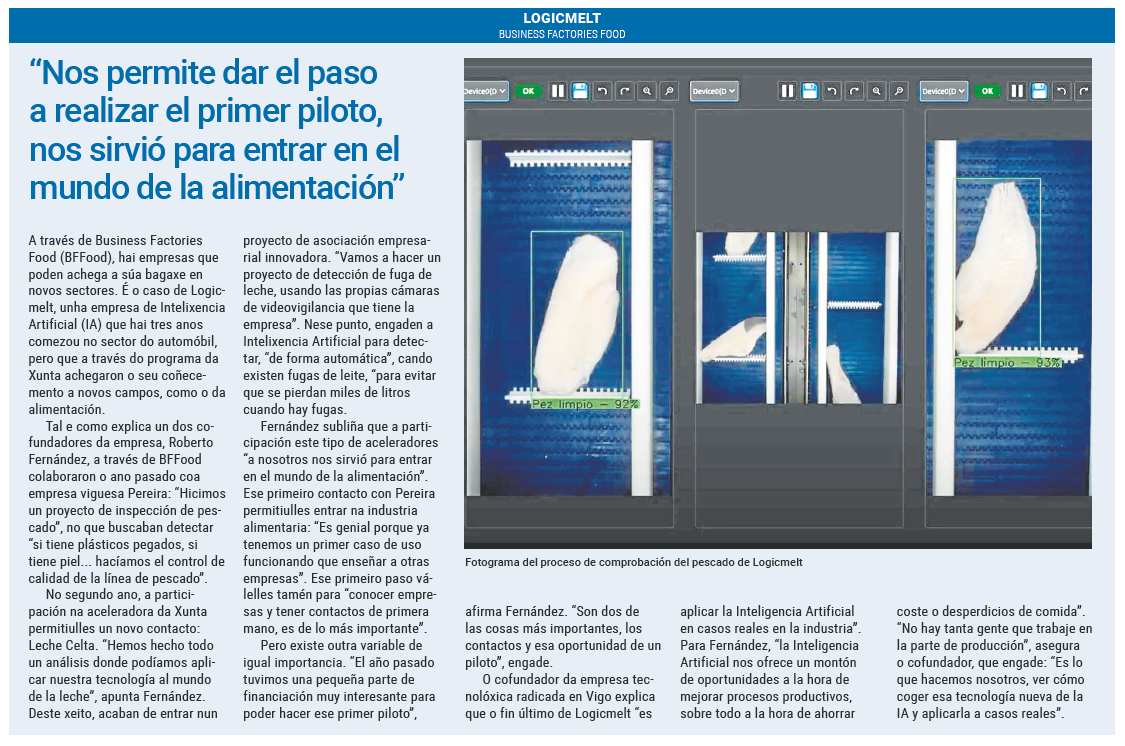Screen dimensions: 1125x746
Task: Click undo in the 93% fish panel toolbar
Action: coord(1061,91)
